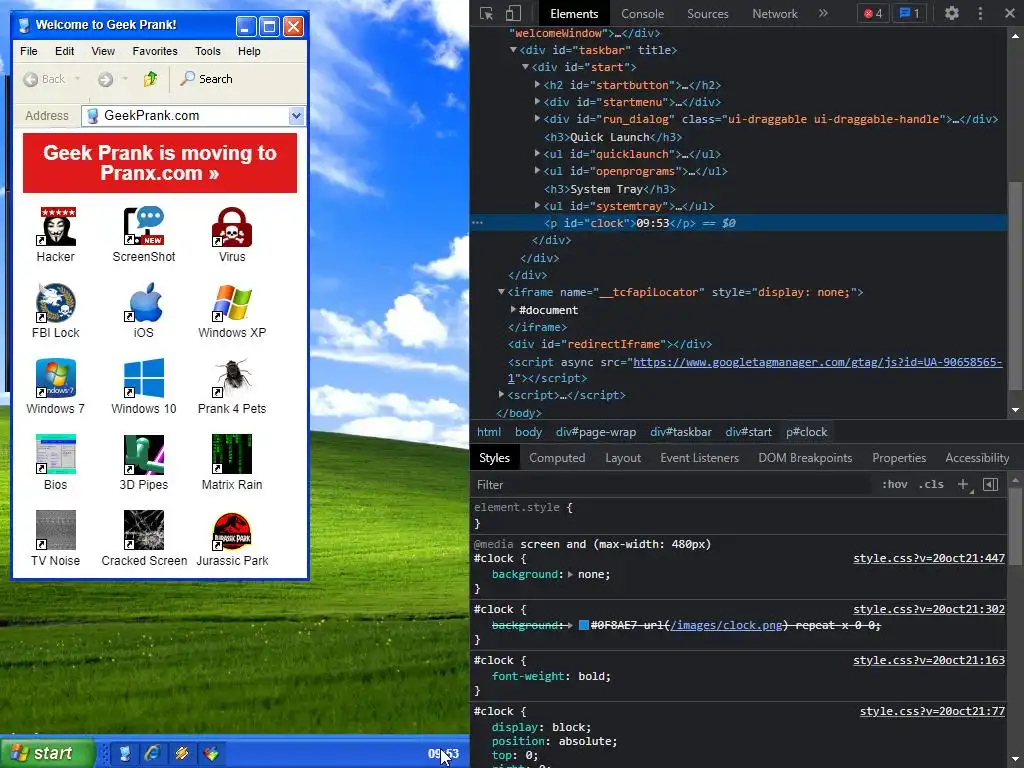Open the Bios icon
The image size is (1024, 768).
[56, 455]
